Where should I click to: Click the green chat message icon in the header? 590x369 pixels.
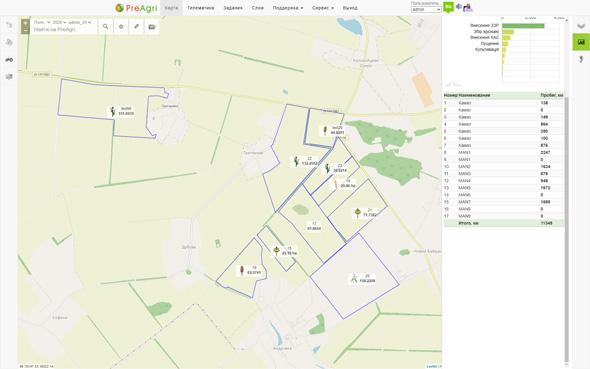(x=448, y=7)
